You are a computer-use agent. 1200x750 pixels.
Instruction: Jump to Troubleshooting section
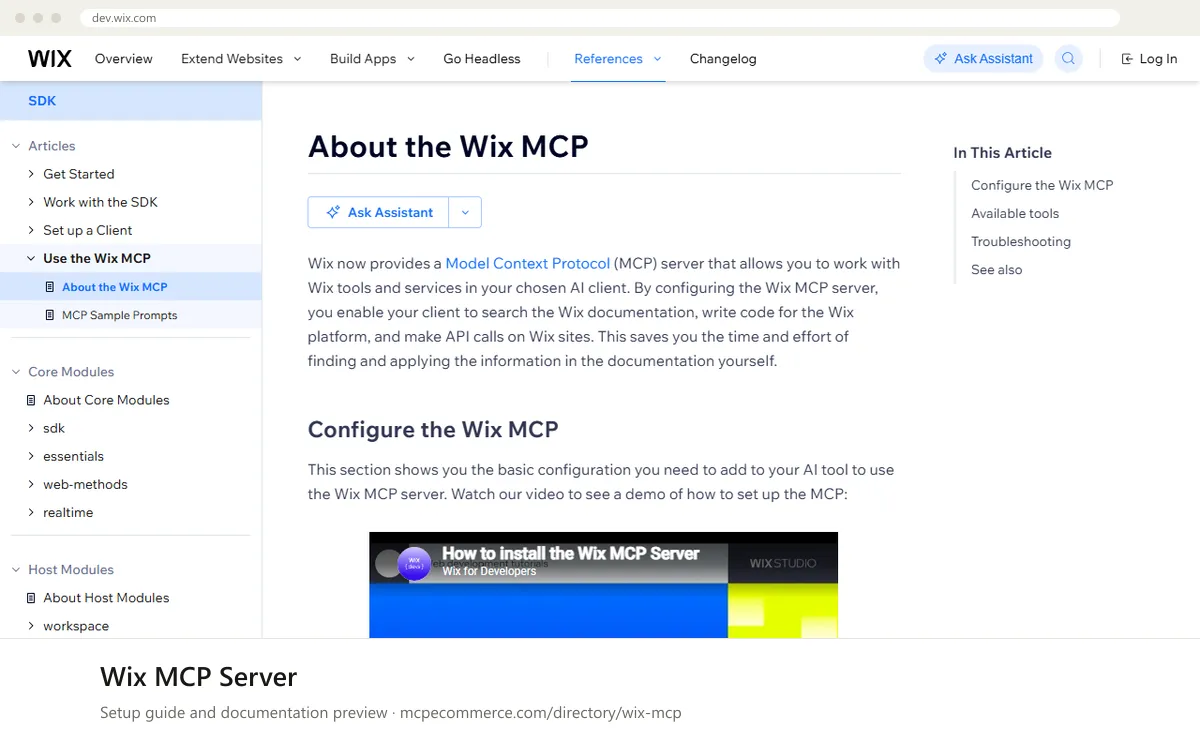[x=1021, y=241]
